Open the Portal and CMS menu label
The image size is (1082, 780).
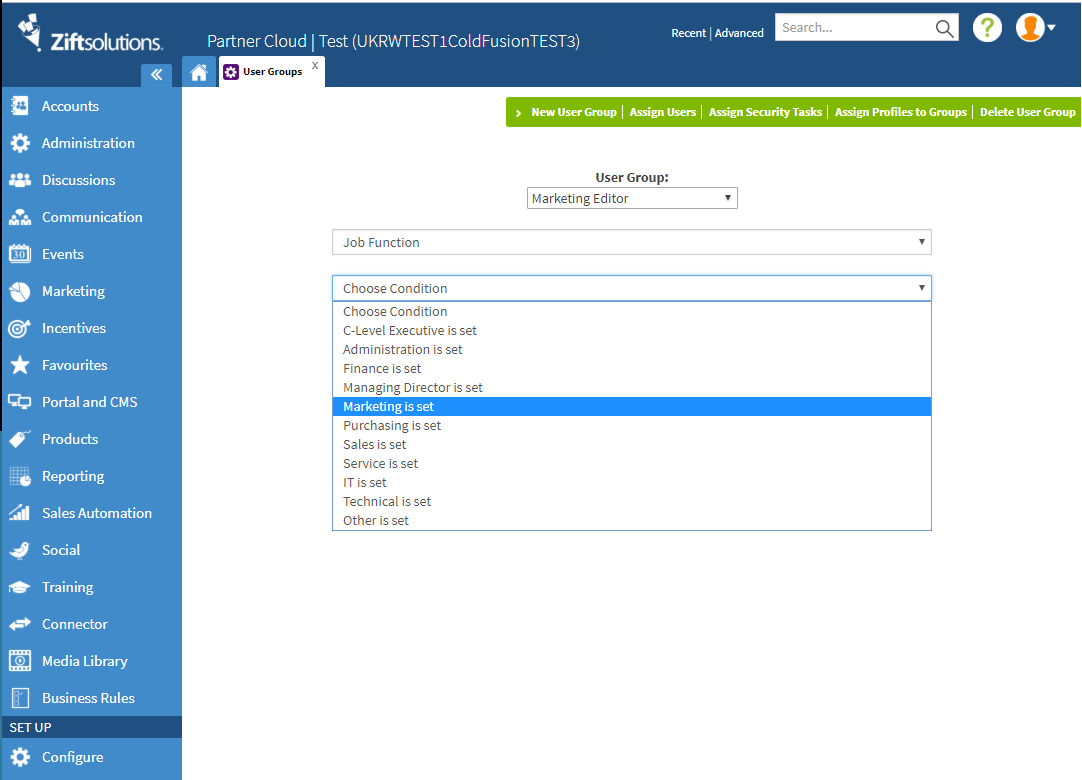click(x=90, y=402)
